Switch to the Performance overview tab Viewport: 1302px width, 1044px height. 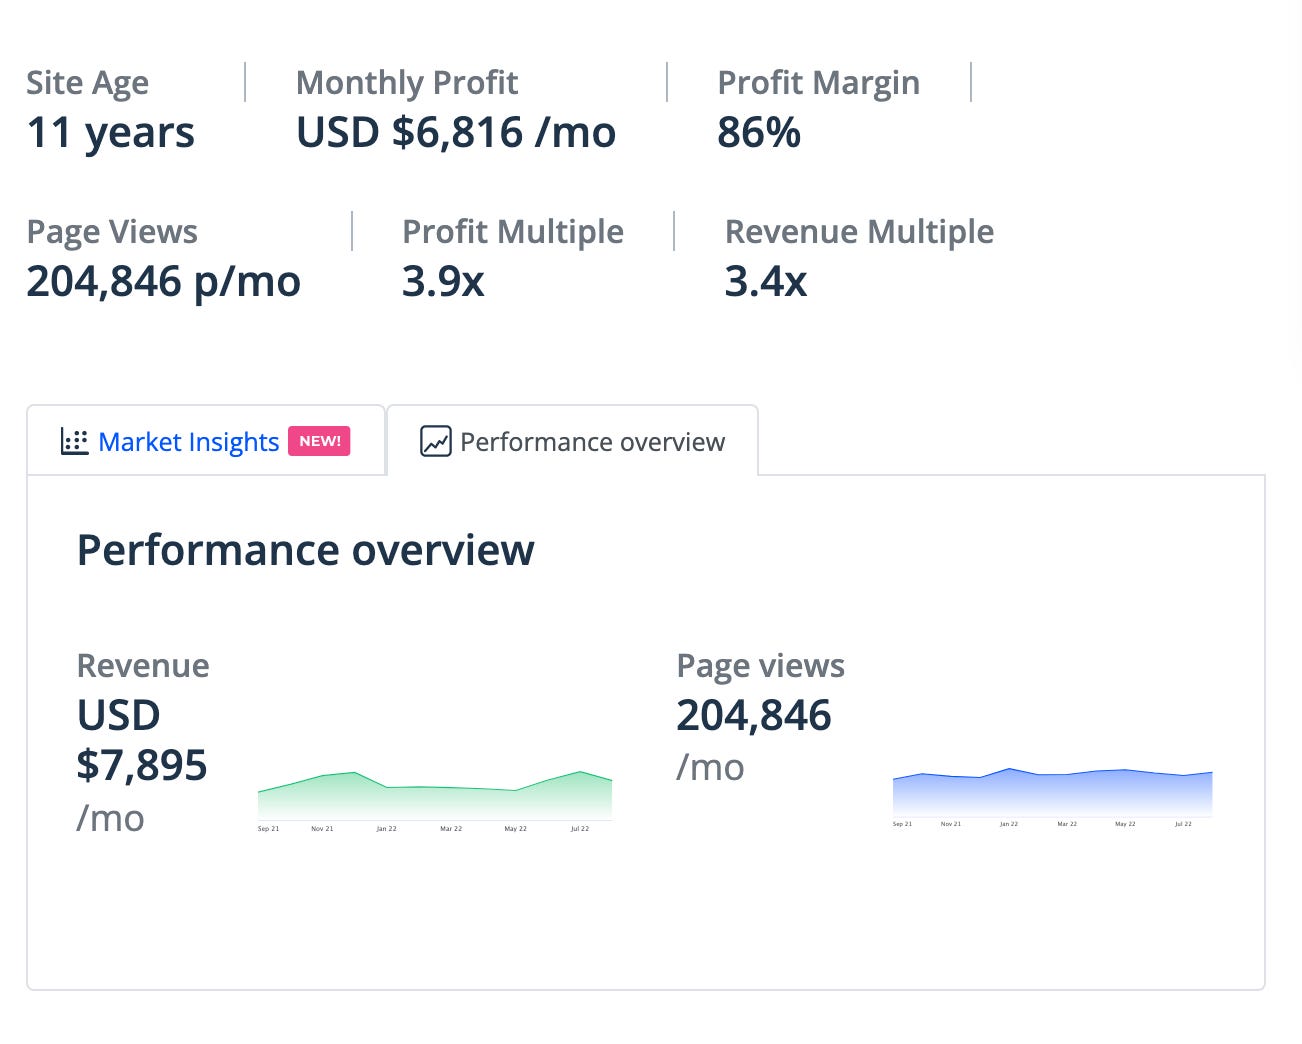572,440
